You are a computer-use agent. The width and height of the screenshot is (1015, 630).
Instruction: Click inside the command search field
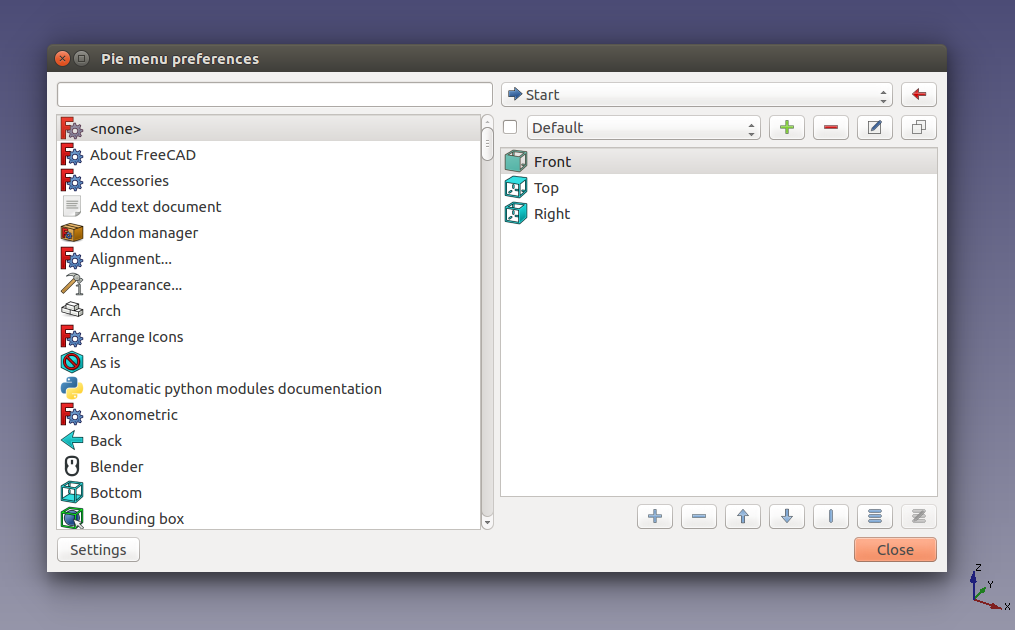(x=273, y=94)
